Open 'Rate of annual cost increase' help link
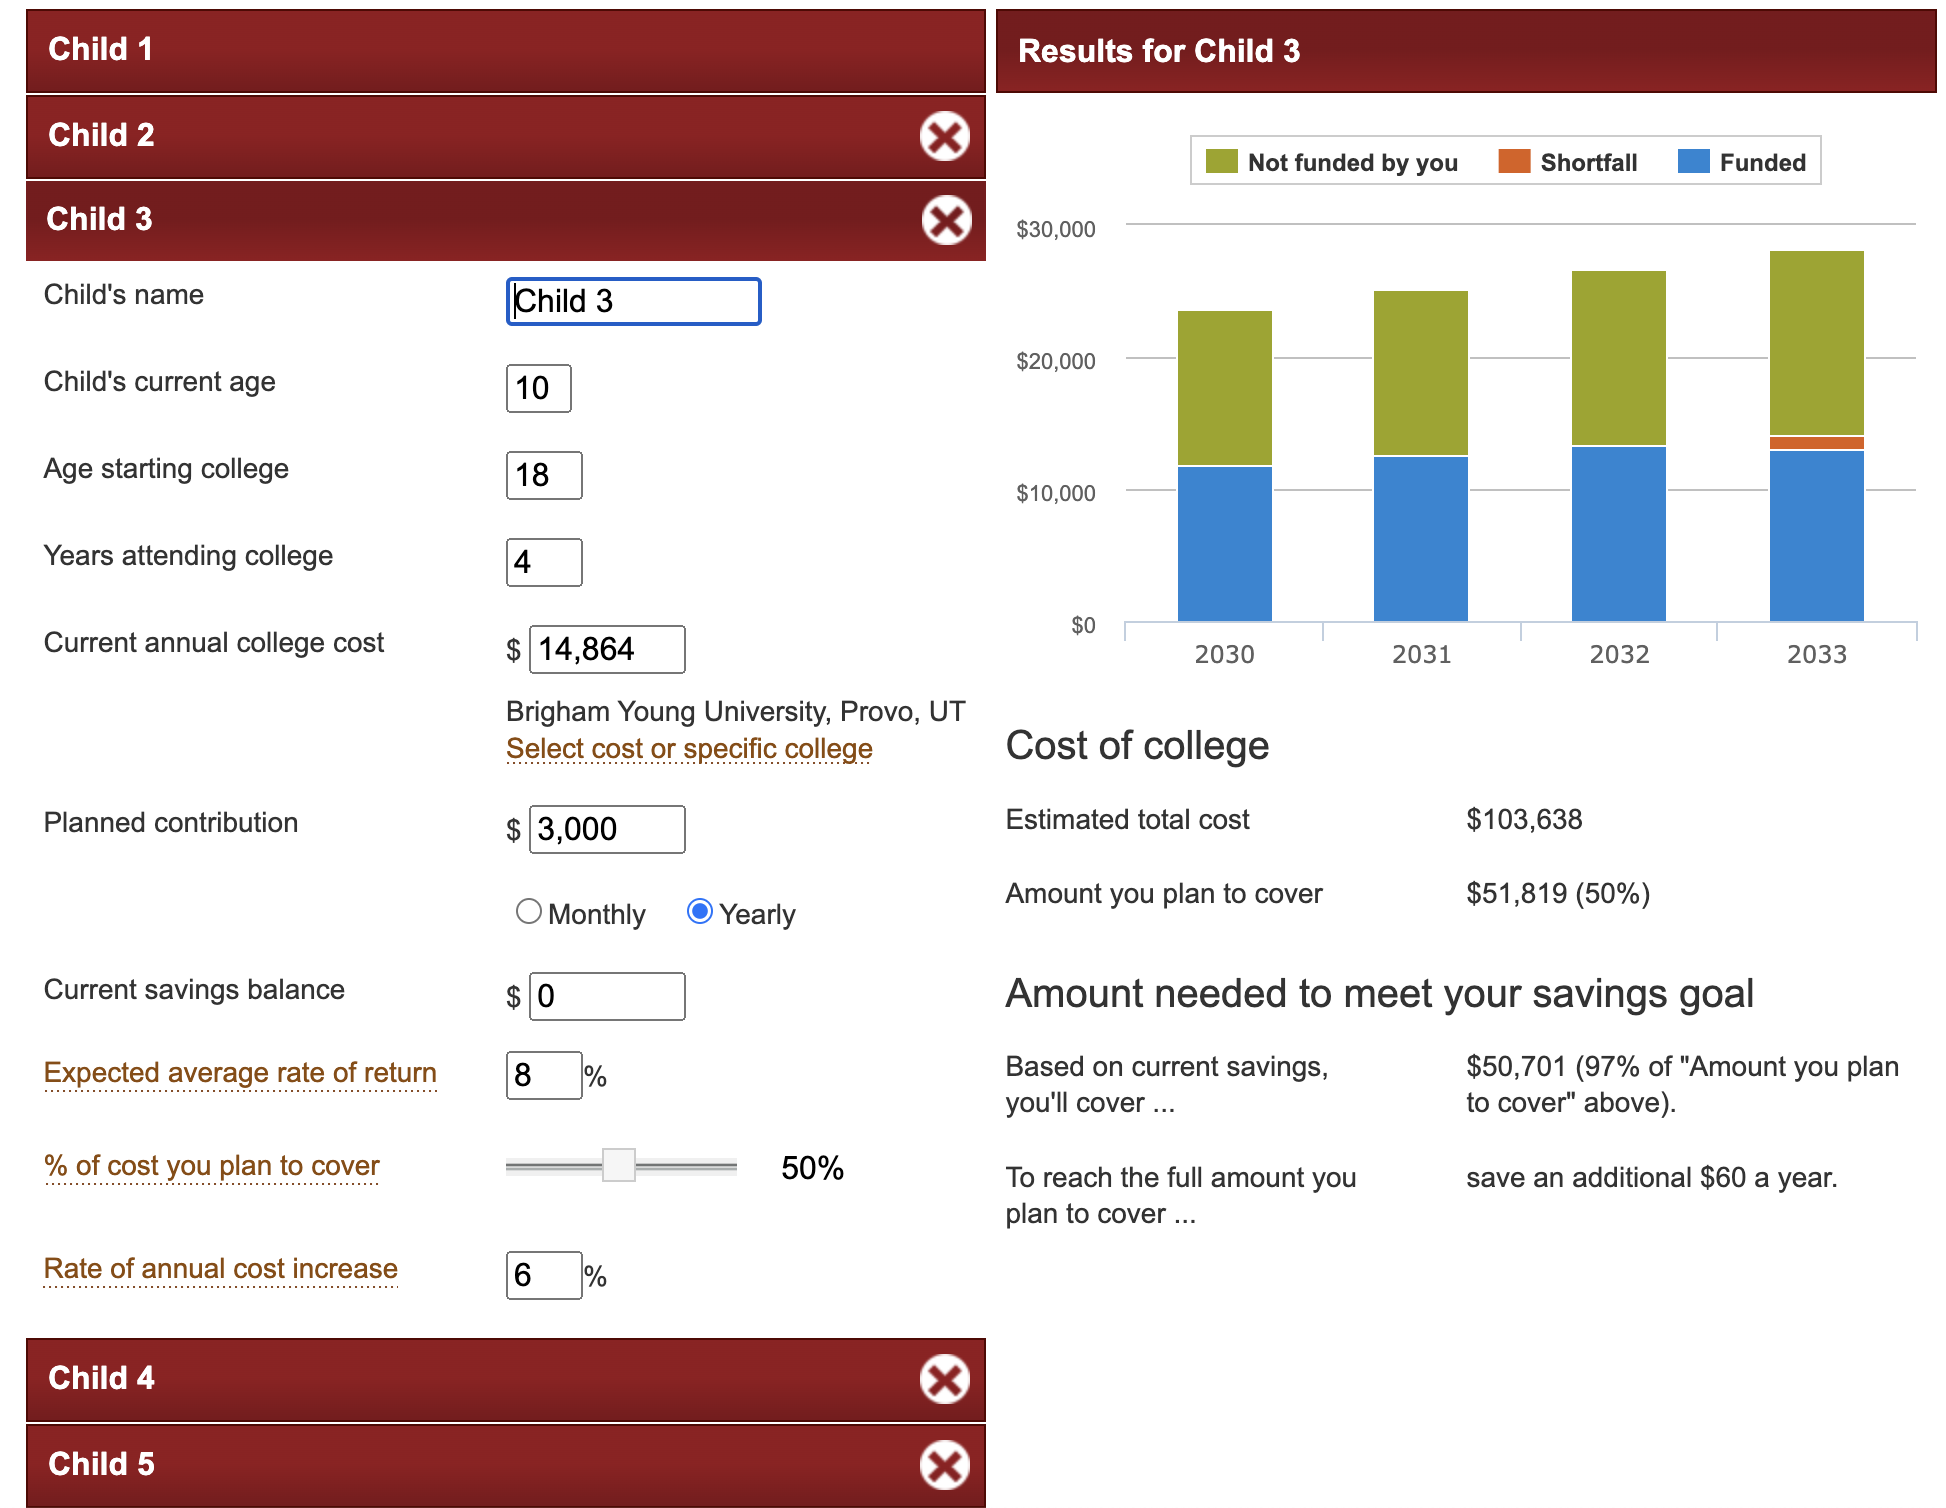The image size is (1946, 1508). (x=220, y=1269)
